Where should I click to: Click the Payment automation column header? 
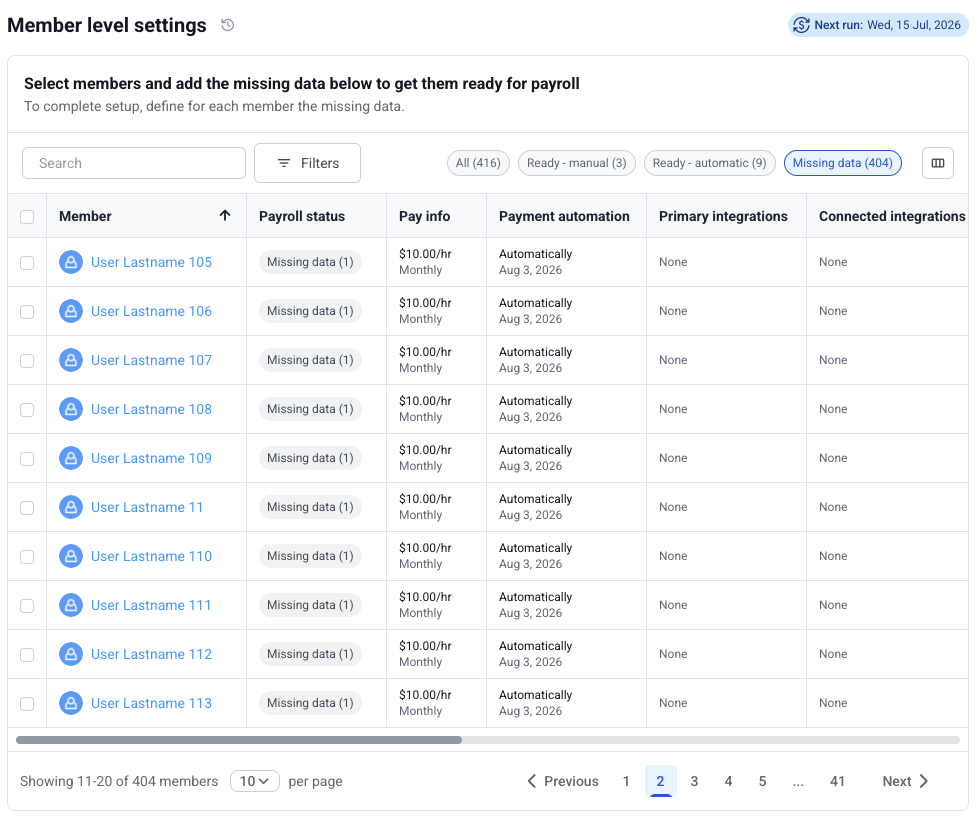point(564,216)
